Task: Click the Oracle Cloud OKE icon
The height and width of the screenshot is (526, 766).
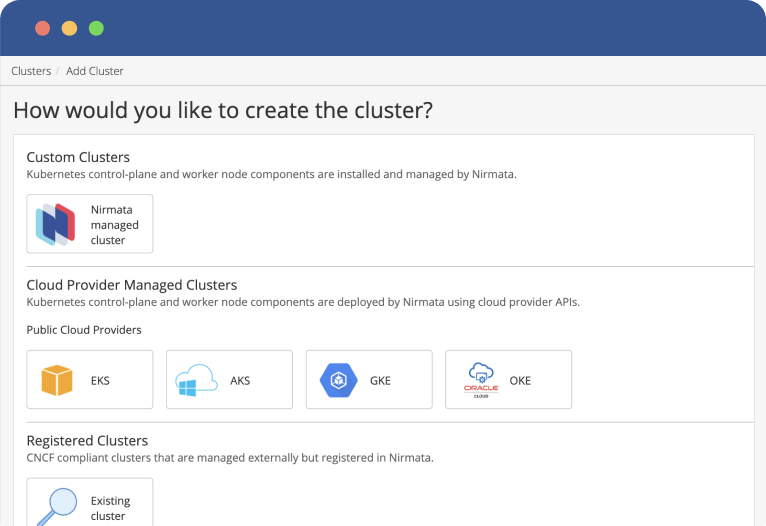Action: [481, 380]
